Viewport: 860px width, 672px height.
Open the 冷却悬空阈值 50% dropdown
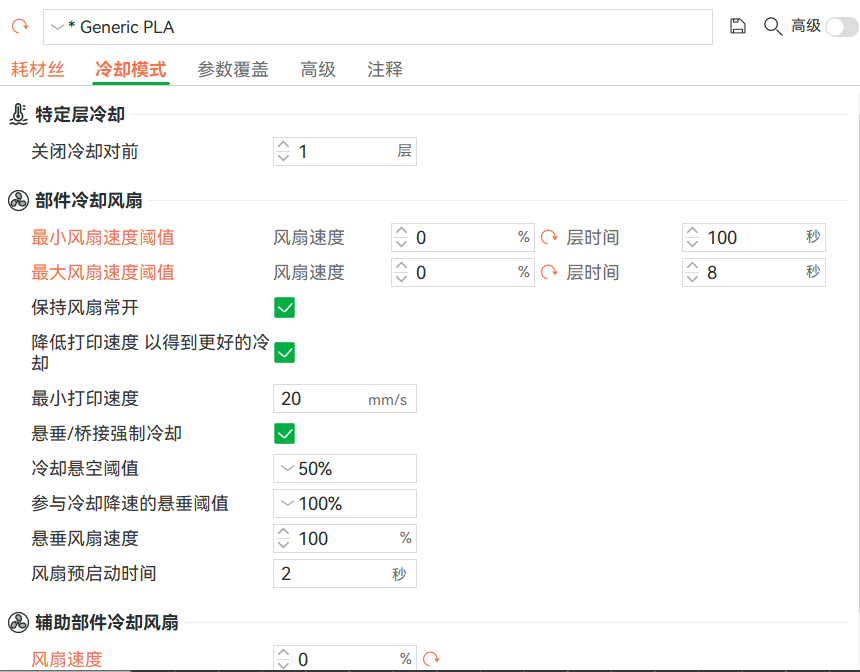(x=344, y=468)
